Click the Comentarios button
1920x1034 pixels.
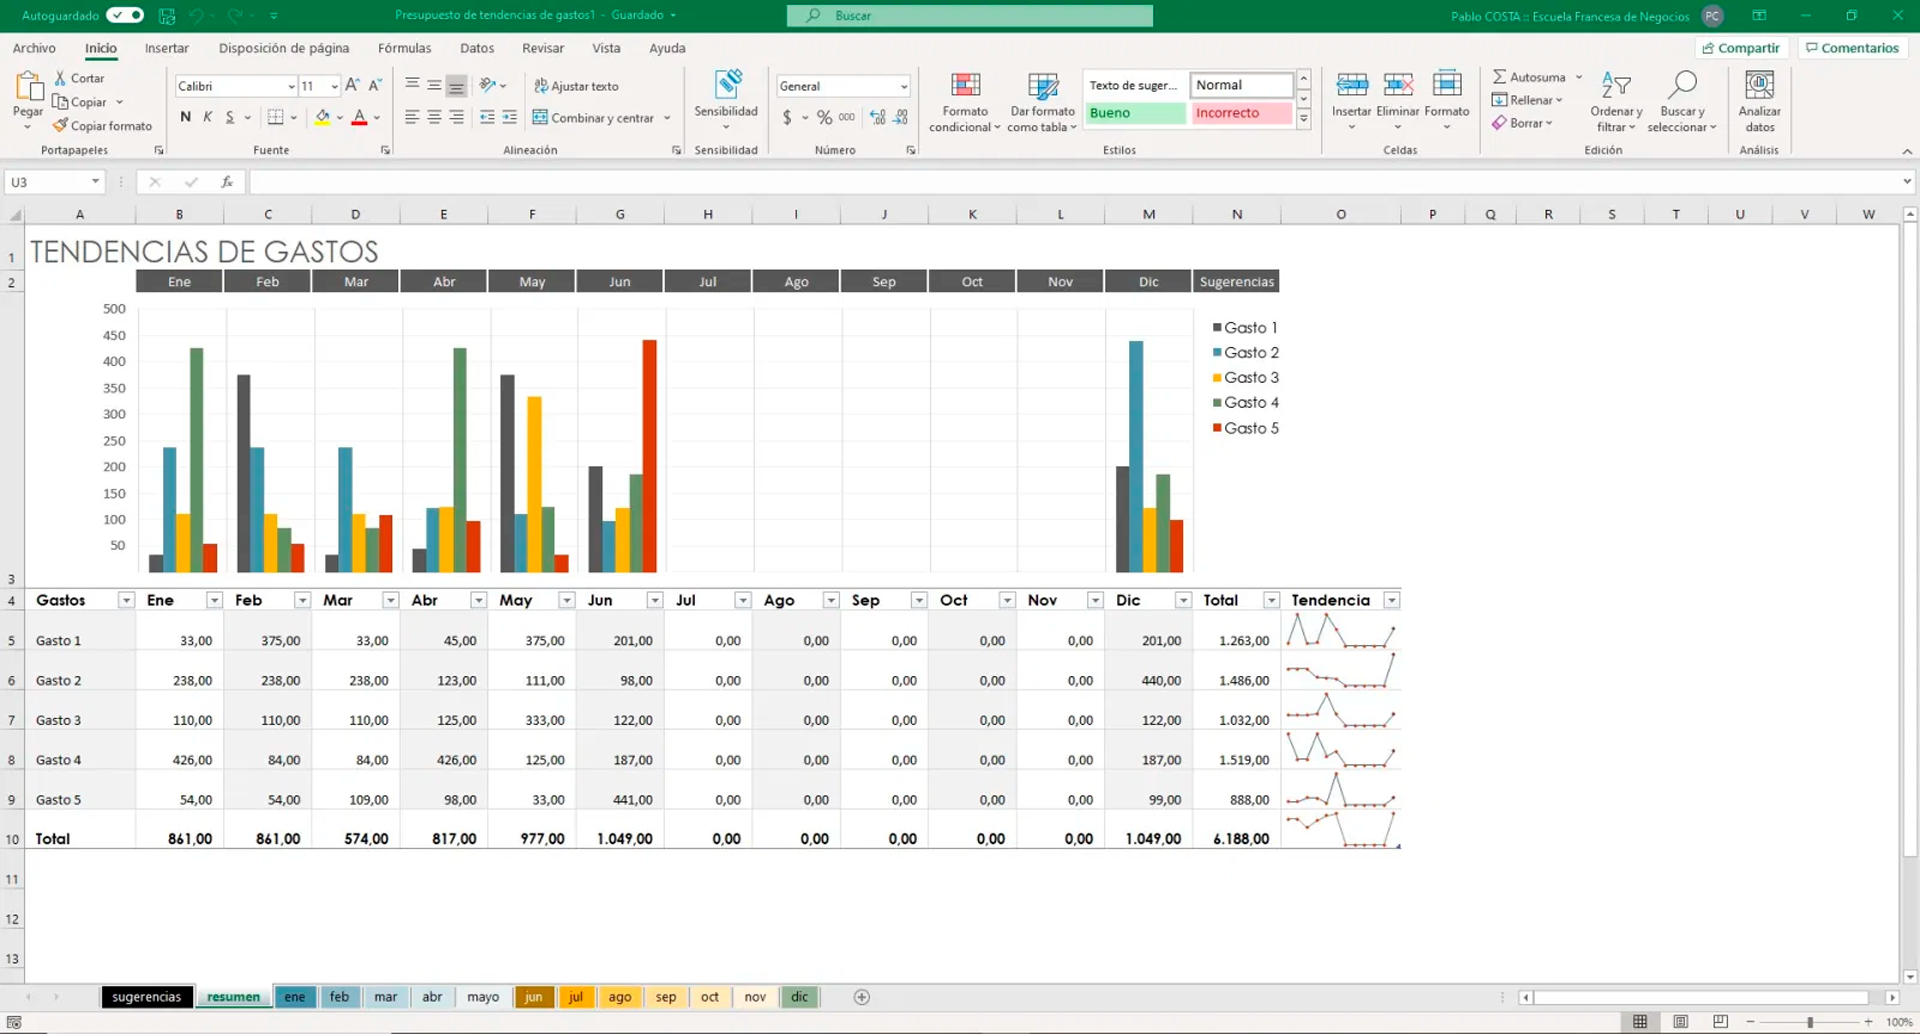tap(1852, 48)
